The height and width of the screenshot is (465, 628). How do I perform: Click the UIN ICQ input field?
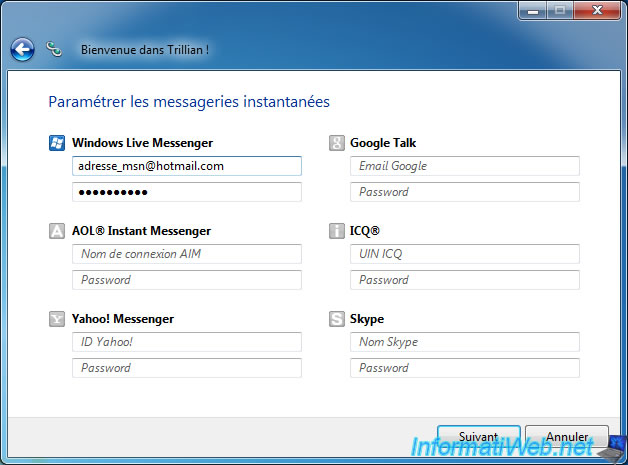[x=465, y=254]
